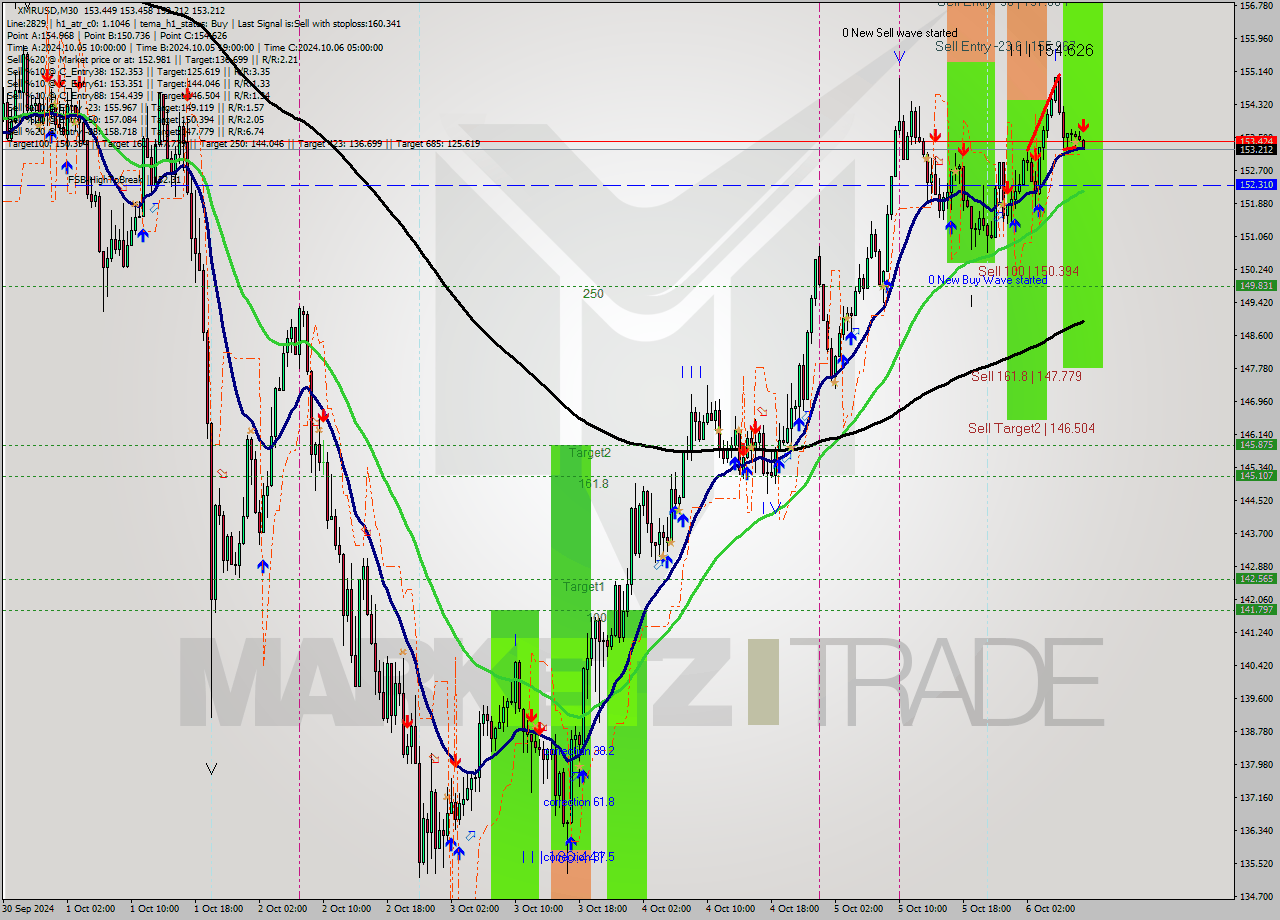Click the '3 Oct 02:00' time label
The height and width of the screenshot is (920, 1280).
[475, 909]
